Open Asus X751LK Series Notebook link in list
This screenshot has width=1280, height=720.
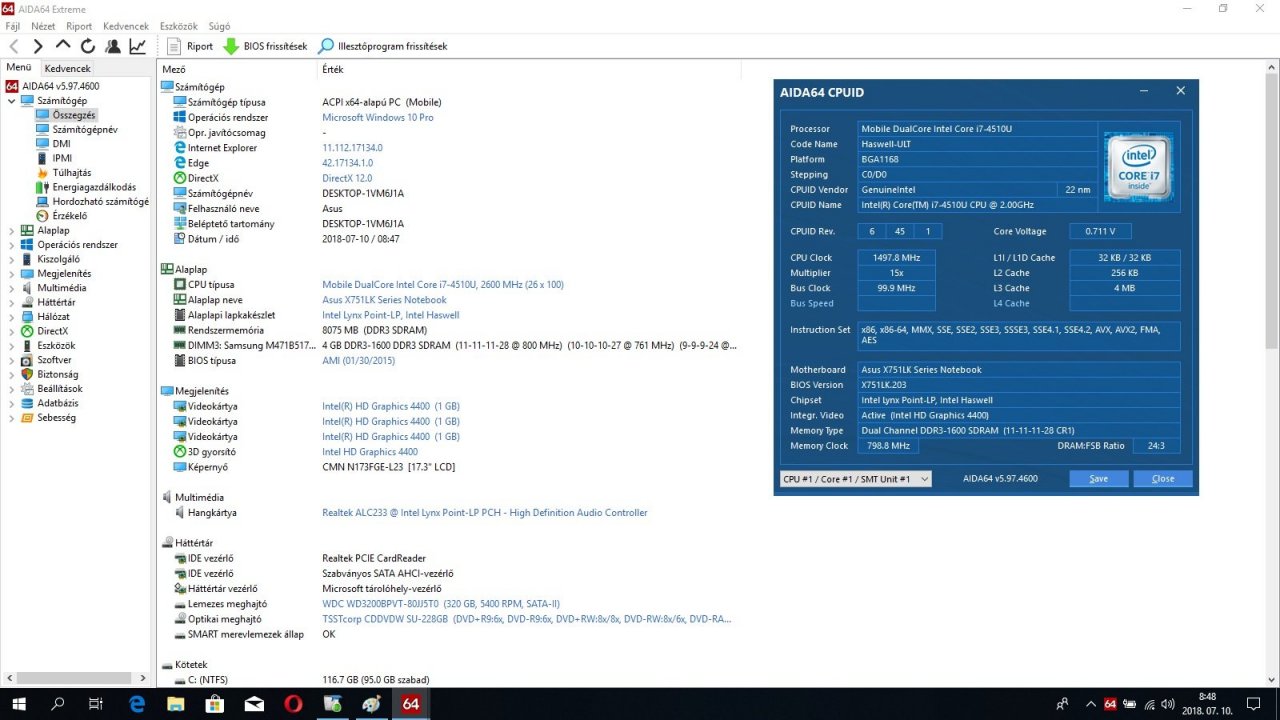coord(384,300)
